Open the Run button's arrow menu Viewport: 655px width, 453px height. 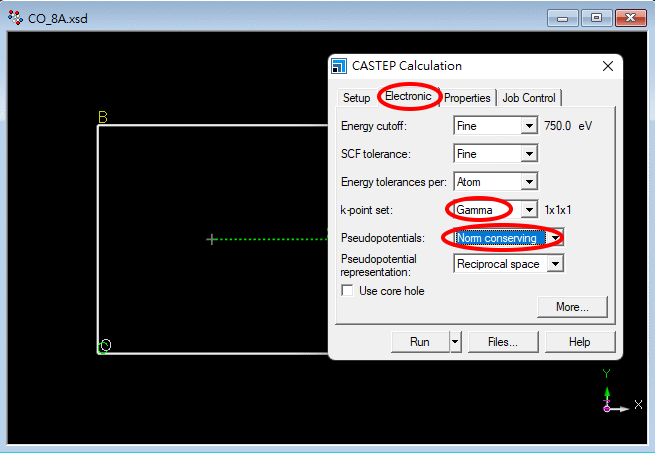[x=456, y=342]
